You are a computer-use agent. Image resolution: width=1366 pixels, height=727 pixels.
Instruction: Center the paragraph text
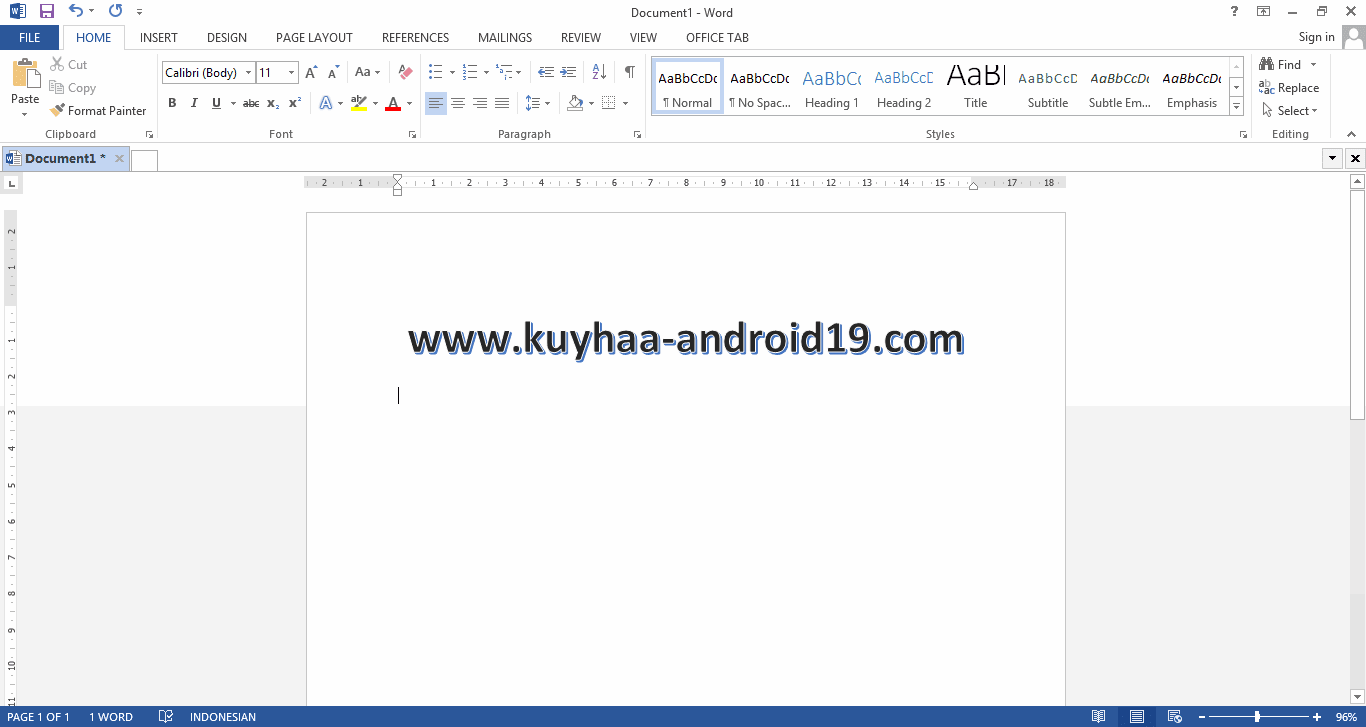point(458,103)
